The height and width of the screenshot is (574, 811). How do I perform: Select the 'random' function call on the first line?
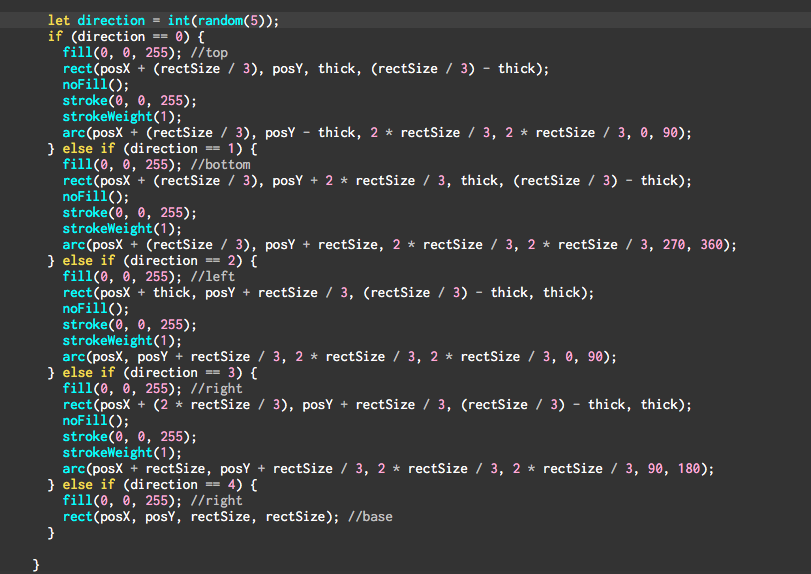click(x=220, y=21)
